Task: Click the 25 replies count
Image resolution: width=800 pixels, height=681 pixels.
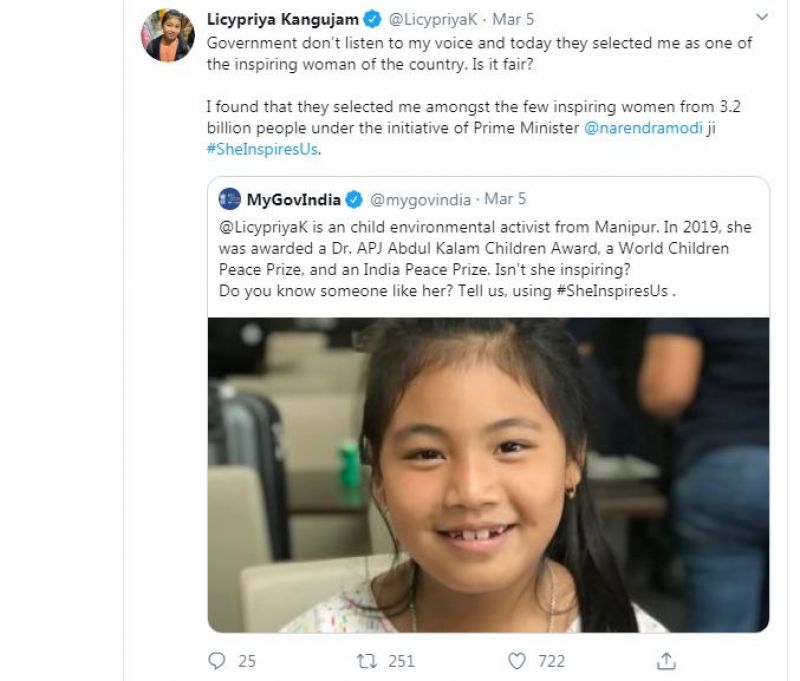Action: pyautogui.click(x=246, y=661)
